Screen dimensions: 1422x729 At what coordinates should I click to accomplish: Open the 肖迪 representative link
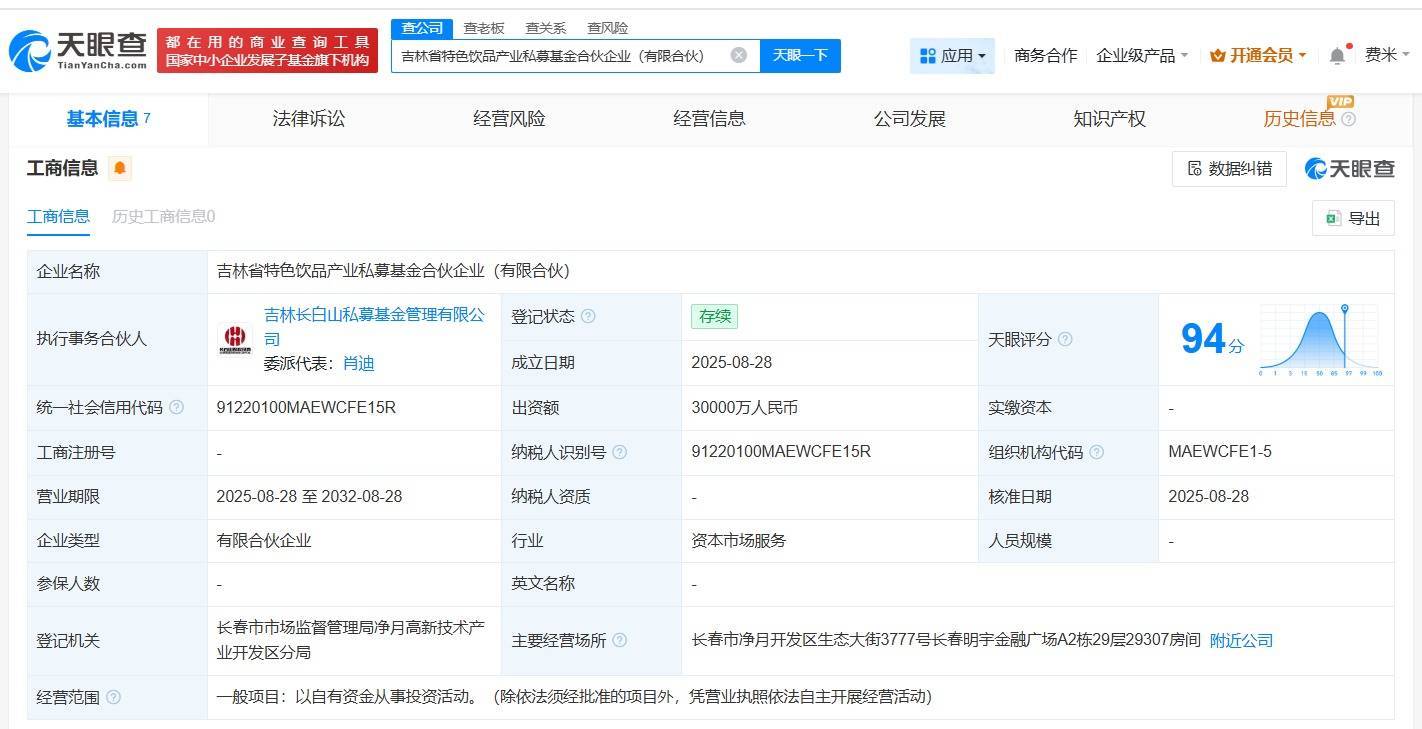(358, 363)
